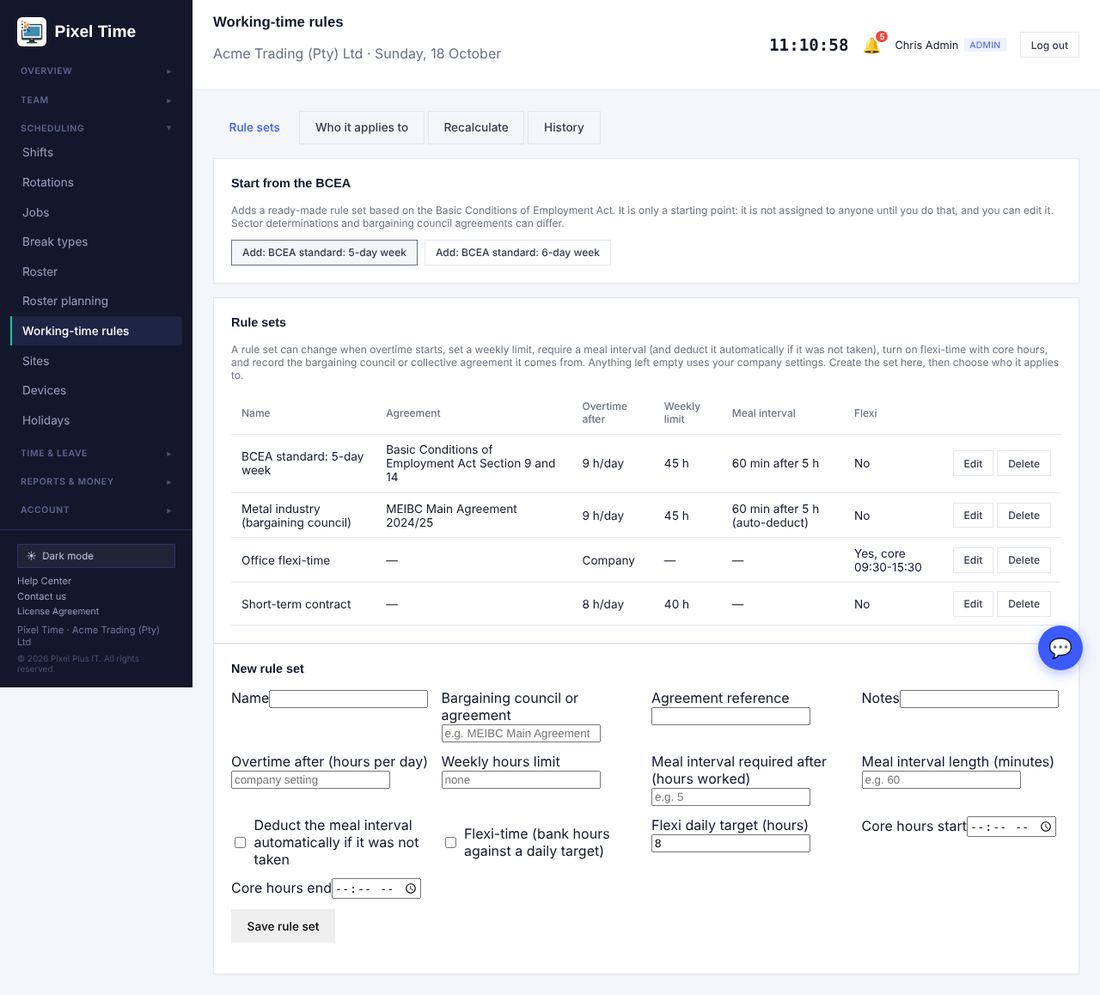Switch to the Who it applies to tab
The image size is (1100, 995).
pos(361,128)
